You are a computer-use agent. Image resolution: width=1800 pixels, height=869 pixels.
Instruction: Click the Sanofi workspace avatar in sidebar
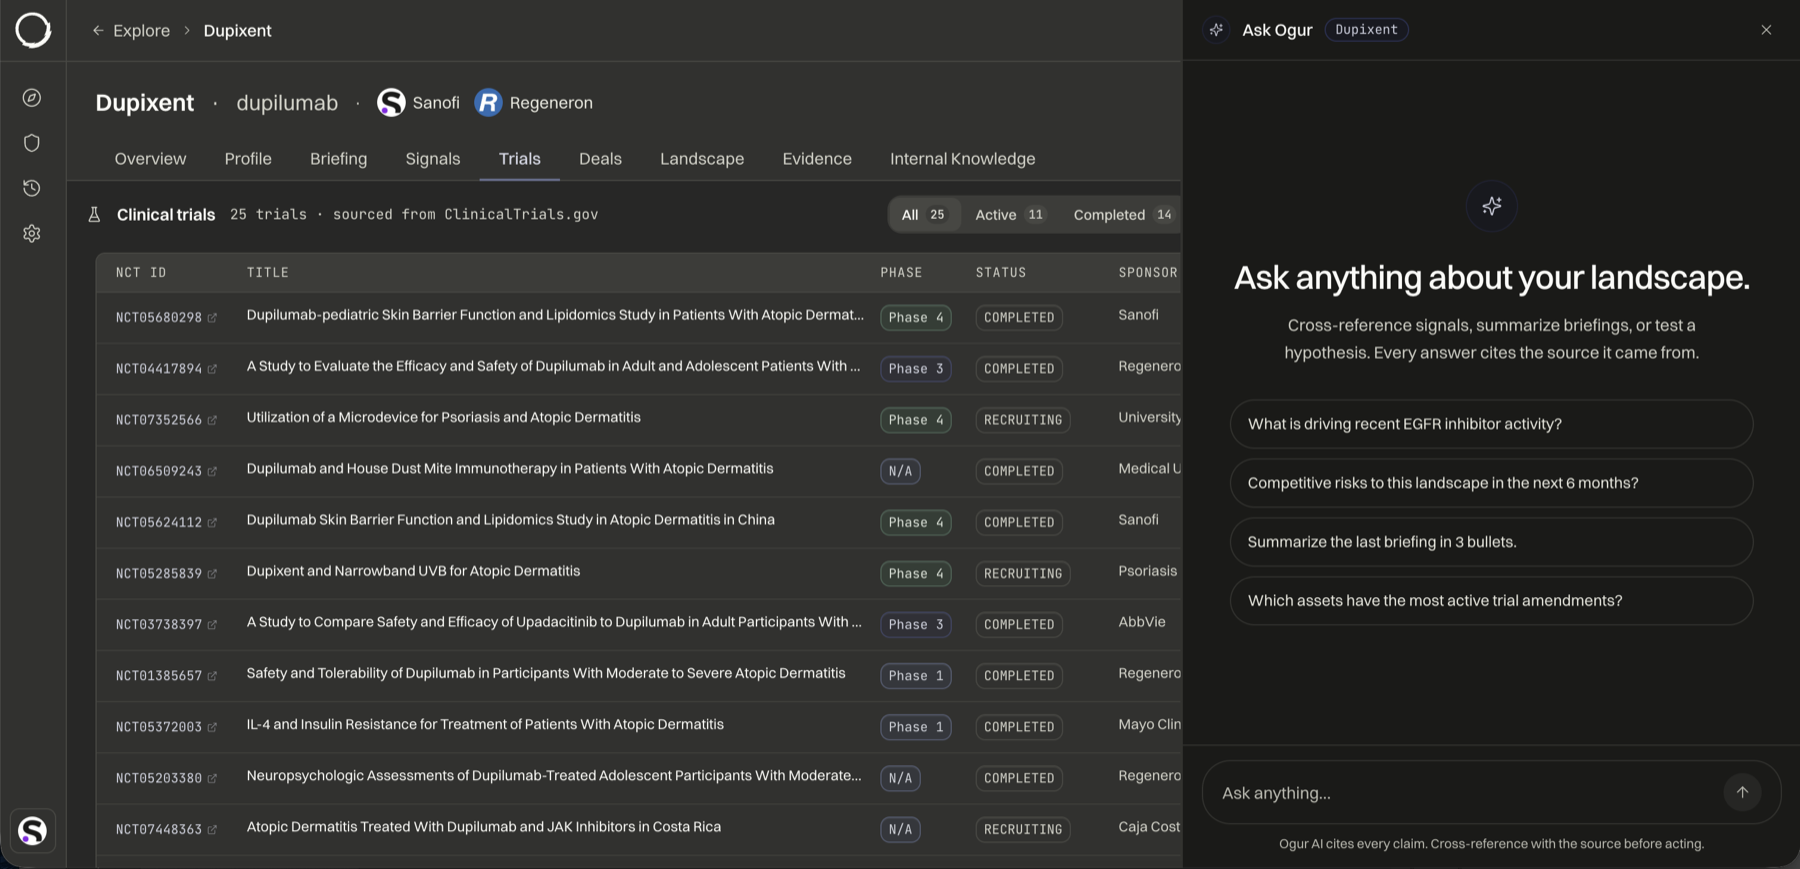pyautogui.click(x=33, y=830)
